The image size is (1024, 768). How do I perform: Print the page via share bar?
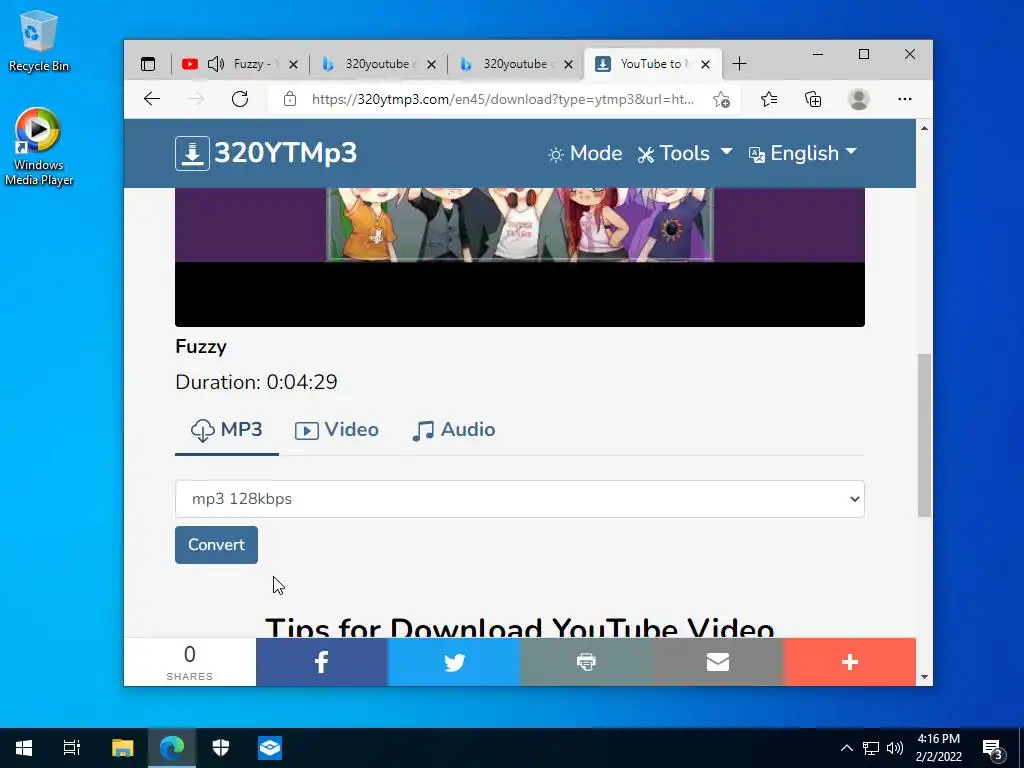tap(586, 662)
